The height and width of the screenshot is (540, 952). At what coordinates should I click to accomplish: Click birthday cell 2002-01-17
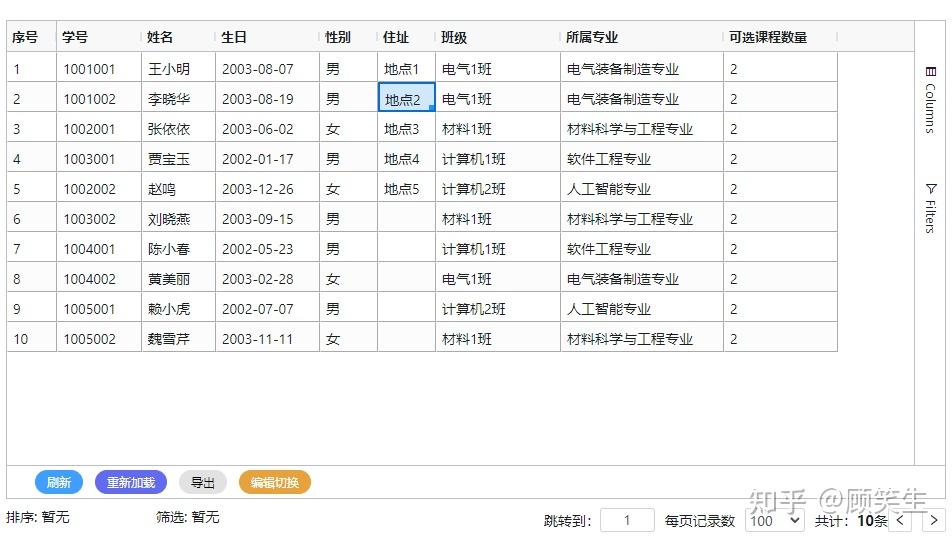[x=267, y=158]
